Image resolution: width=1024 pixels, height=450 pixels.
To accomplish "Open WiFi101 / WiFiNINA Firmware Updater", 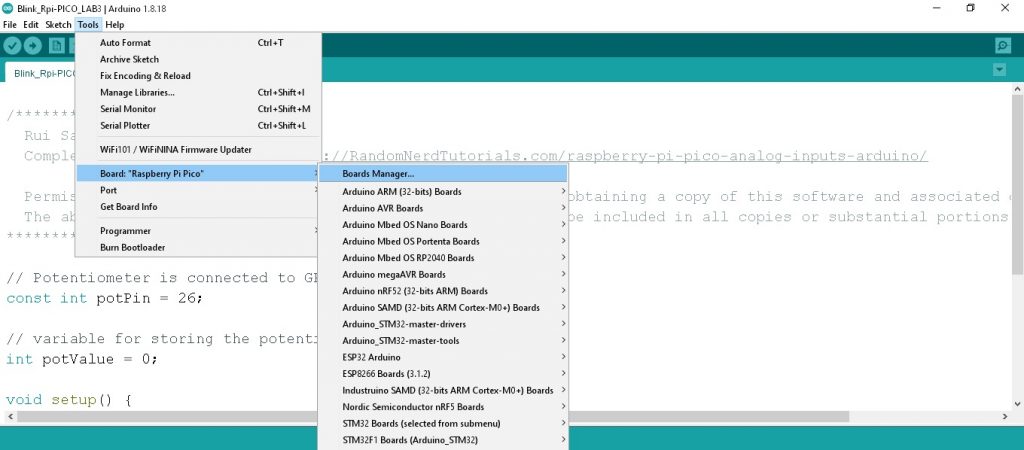I will 198,150.
